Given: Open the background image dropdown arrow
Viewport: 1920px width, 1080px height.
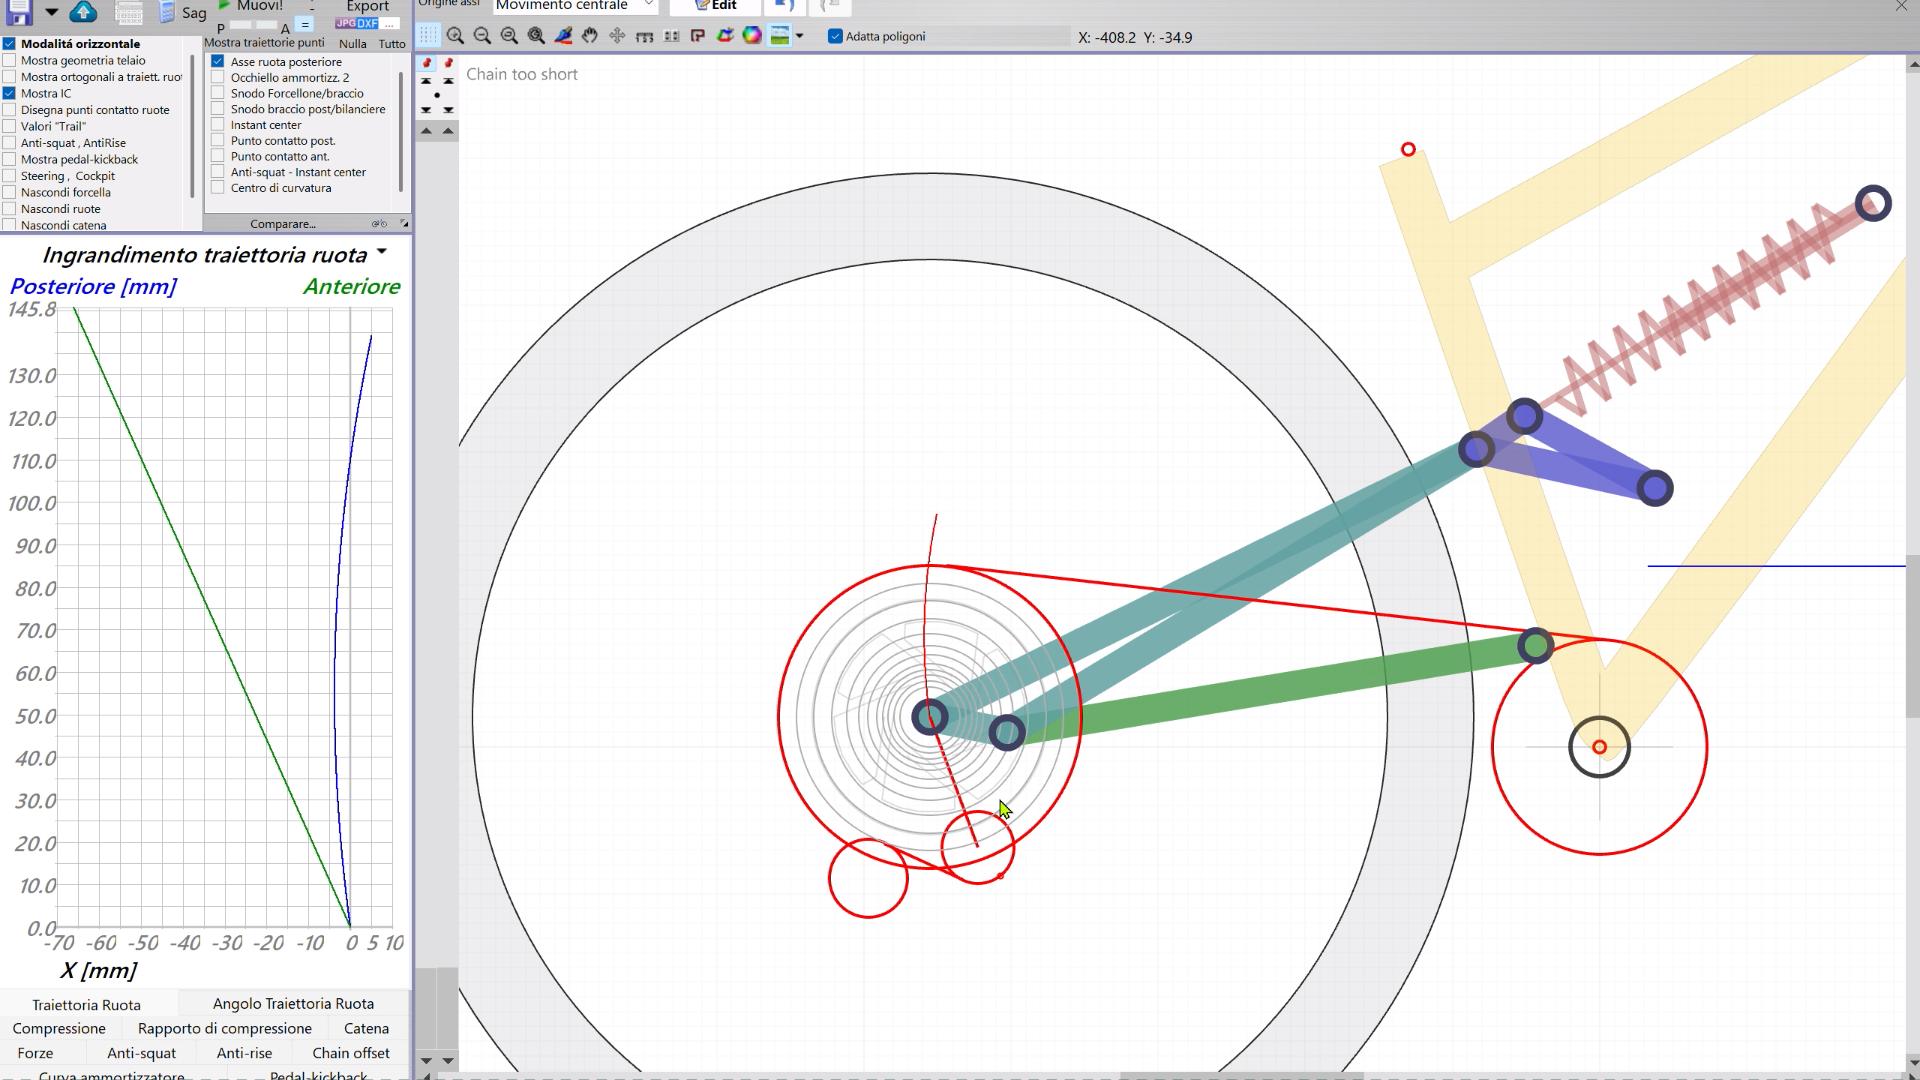Looking at the screenshot, I should pos(799,36).
